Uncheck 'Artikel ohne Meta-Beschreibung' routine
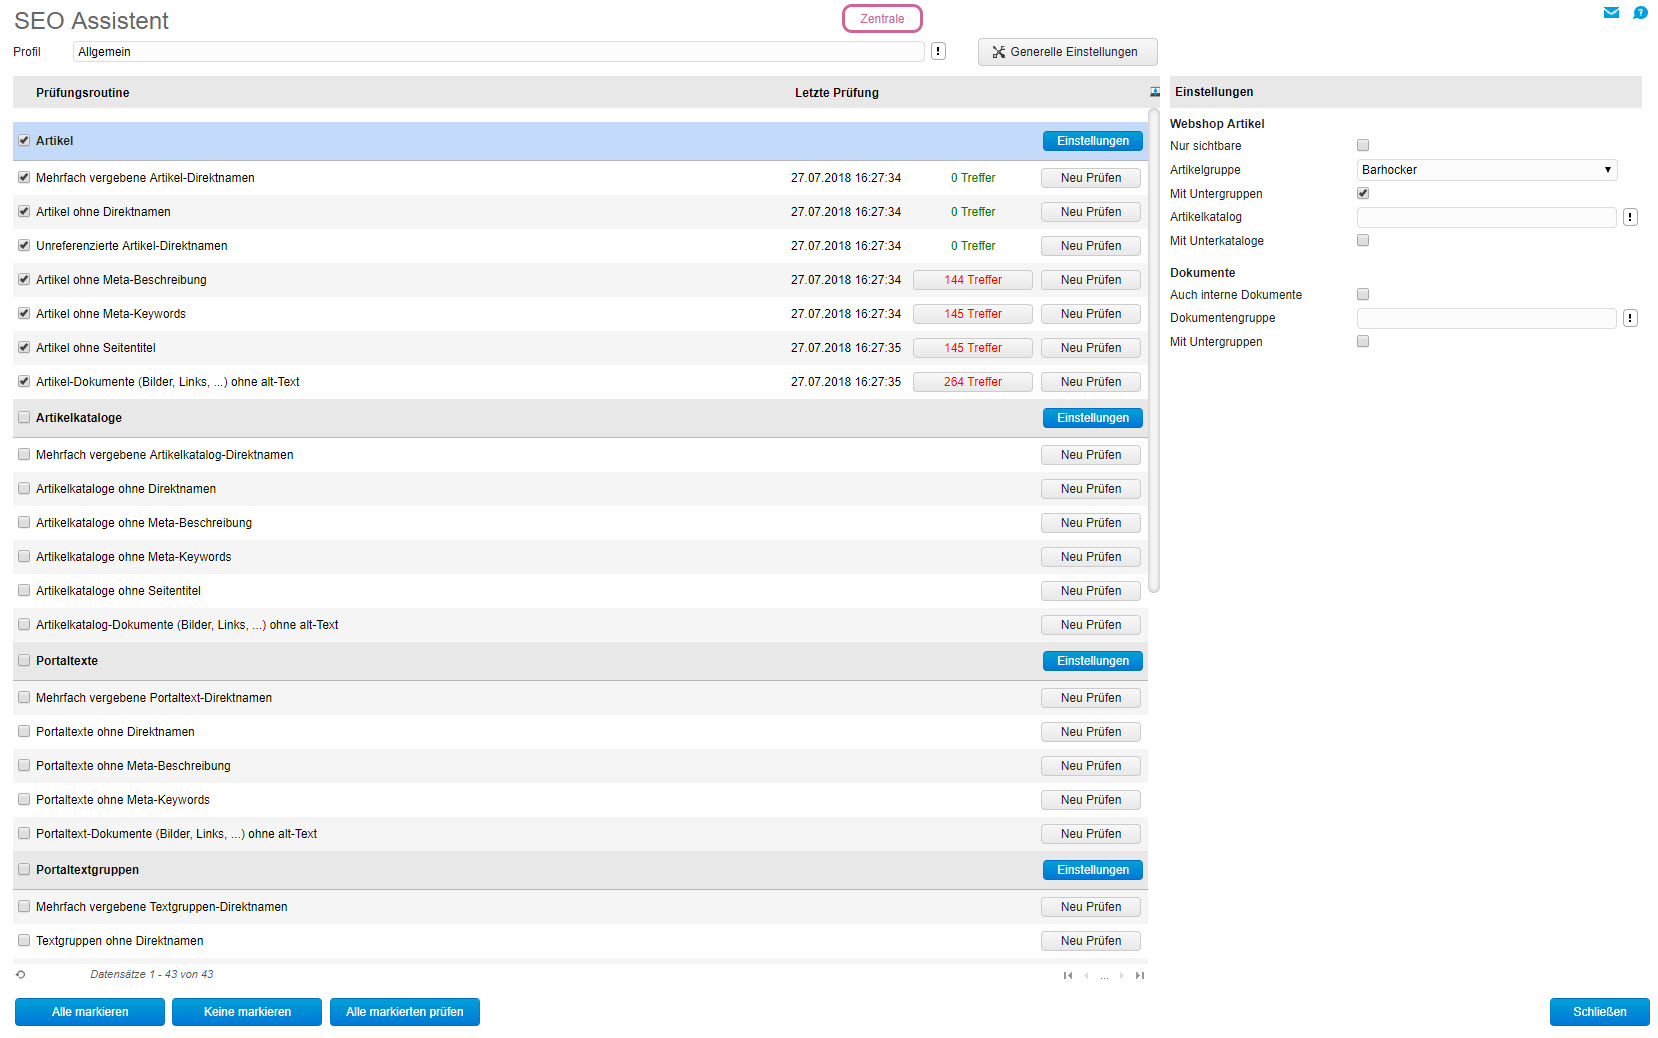1658x1038 pixels. (24, 280)
